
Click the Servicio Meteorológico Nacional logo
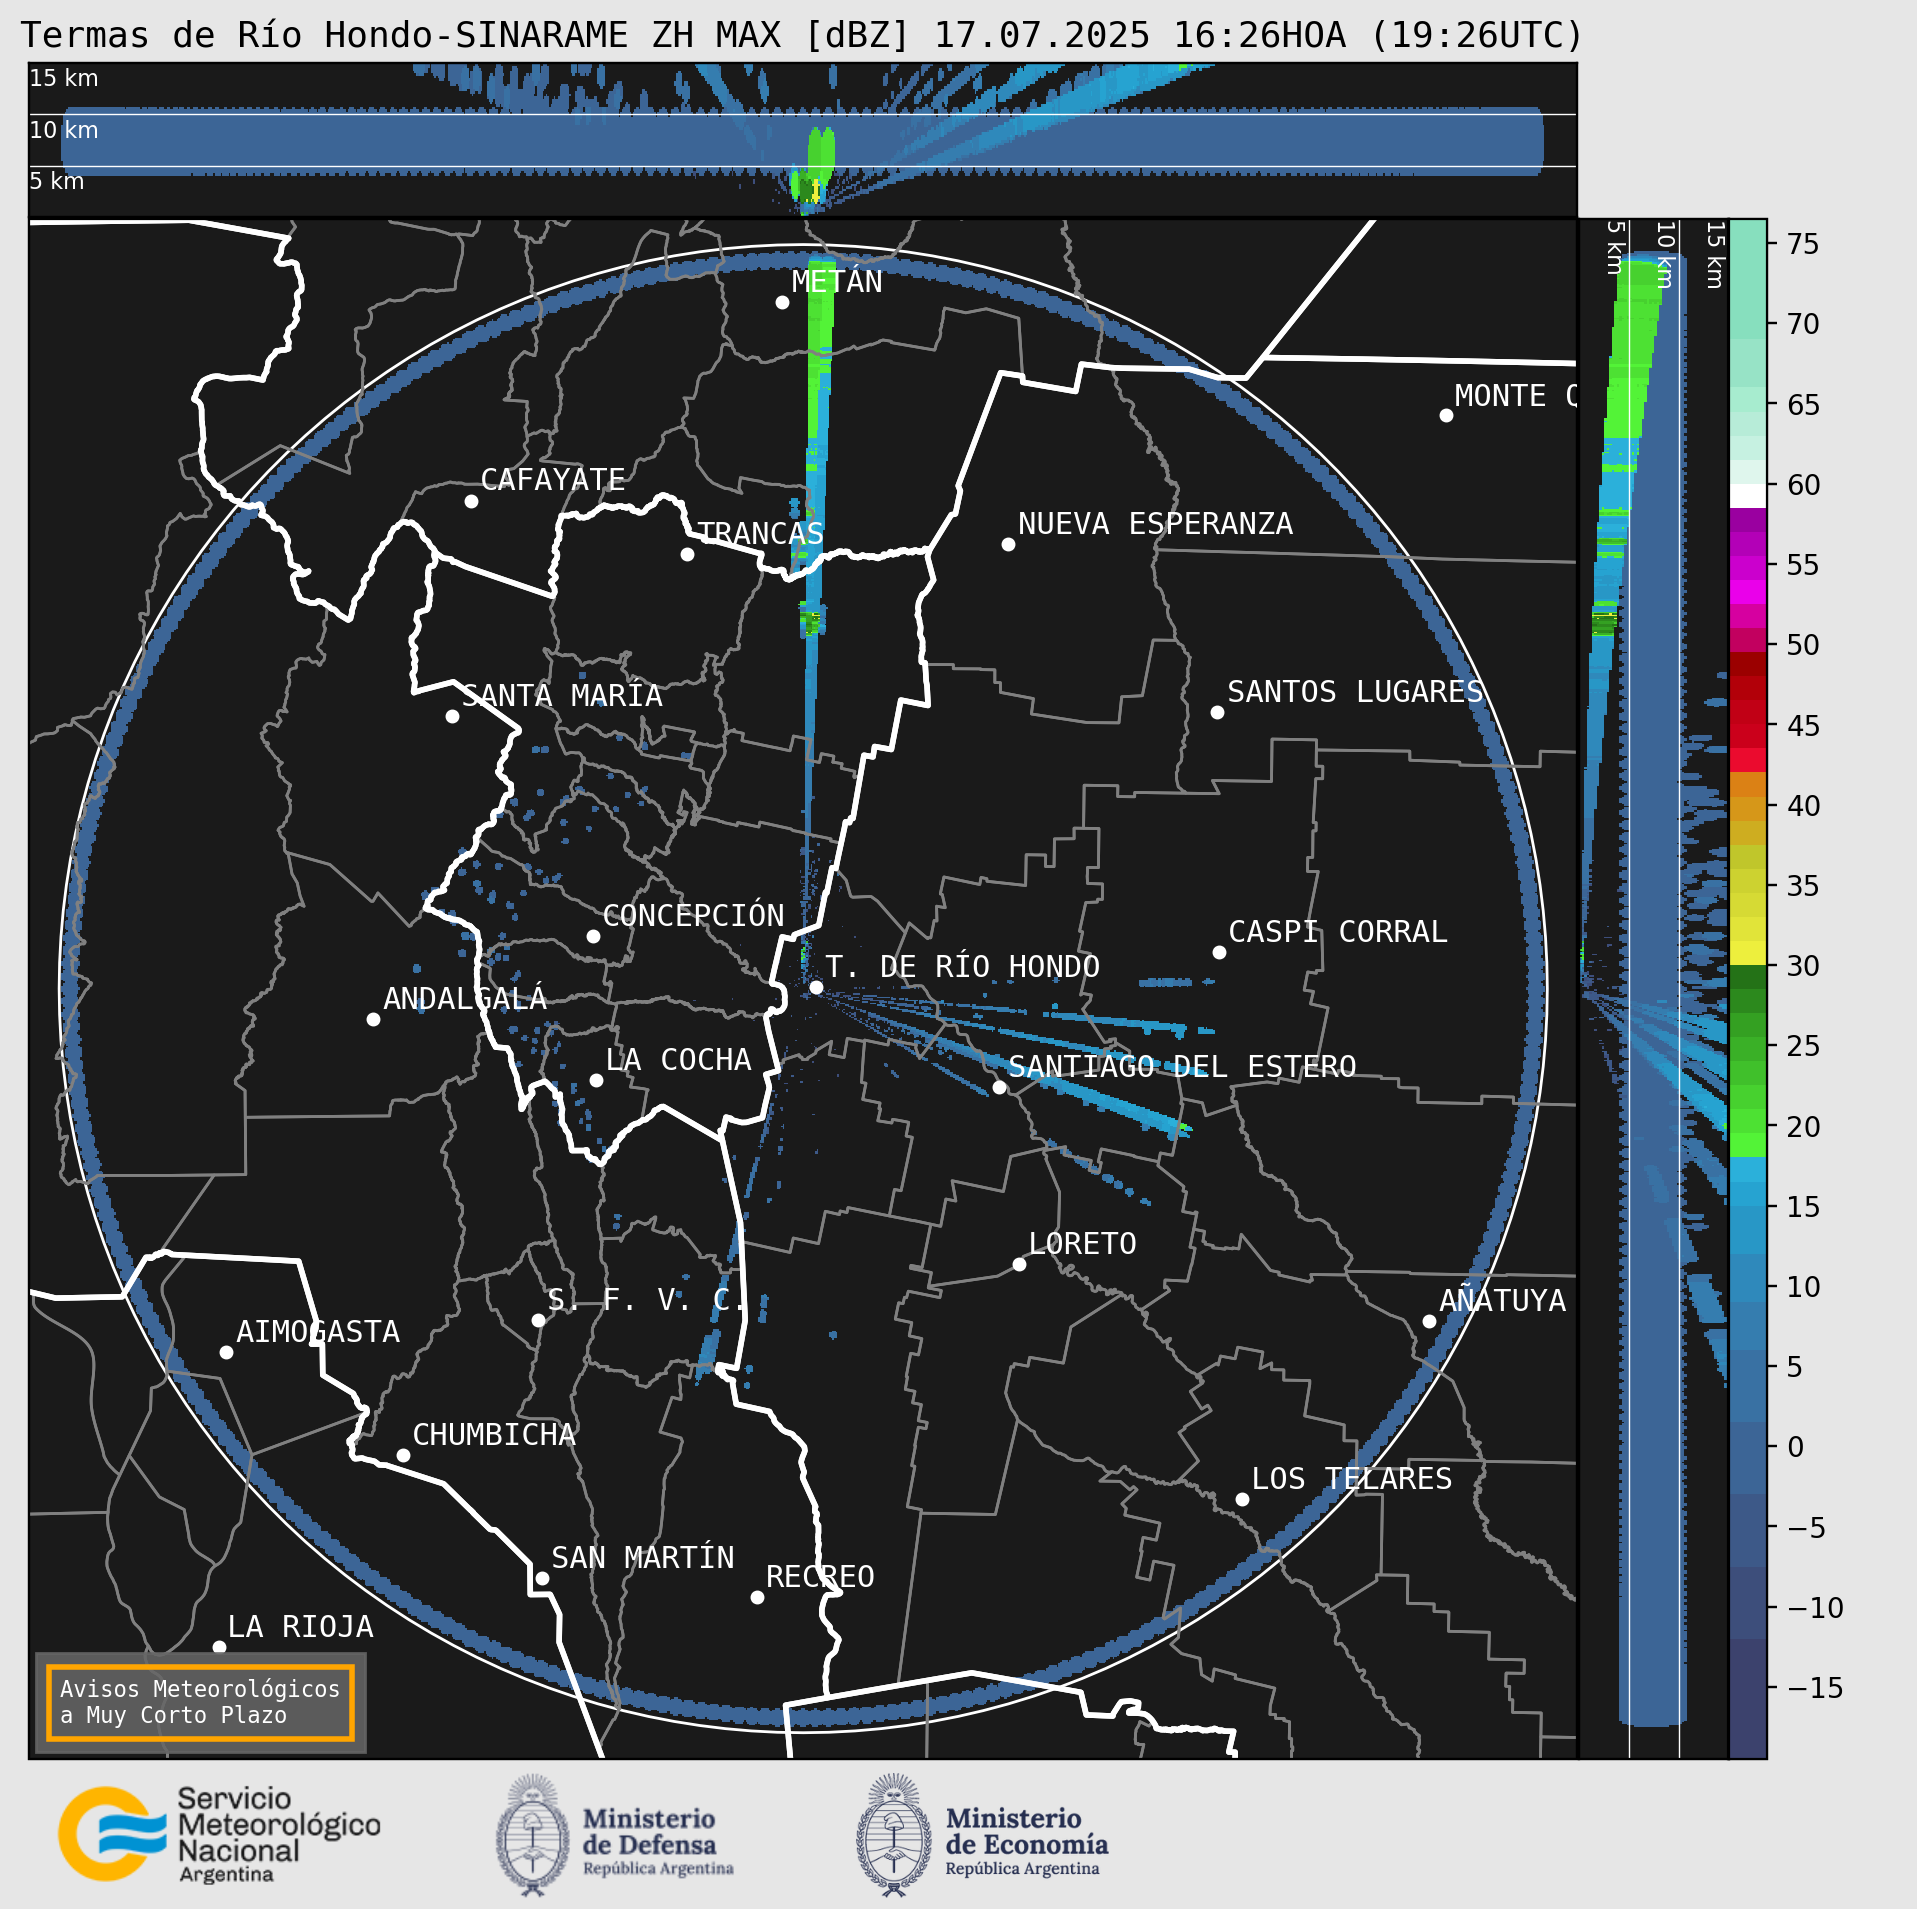tap(219, 1835)
